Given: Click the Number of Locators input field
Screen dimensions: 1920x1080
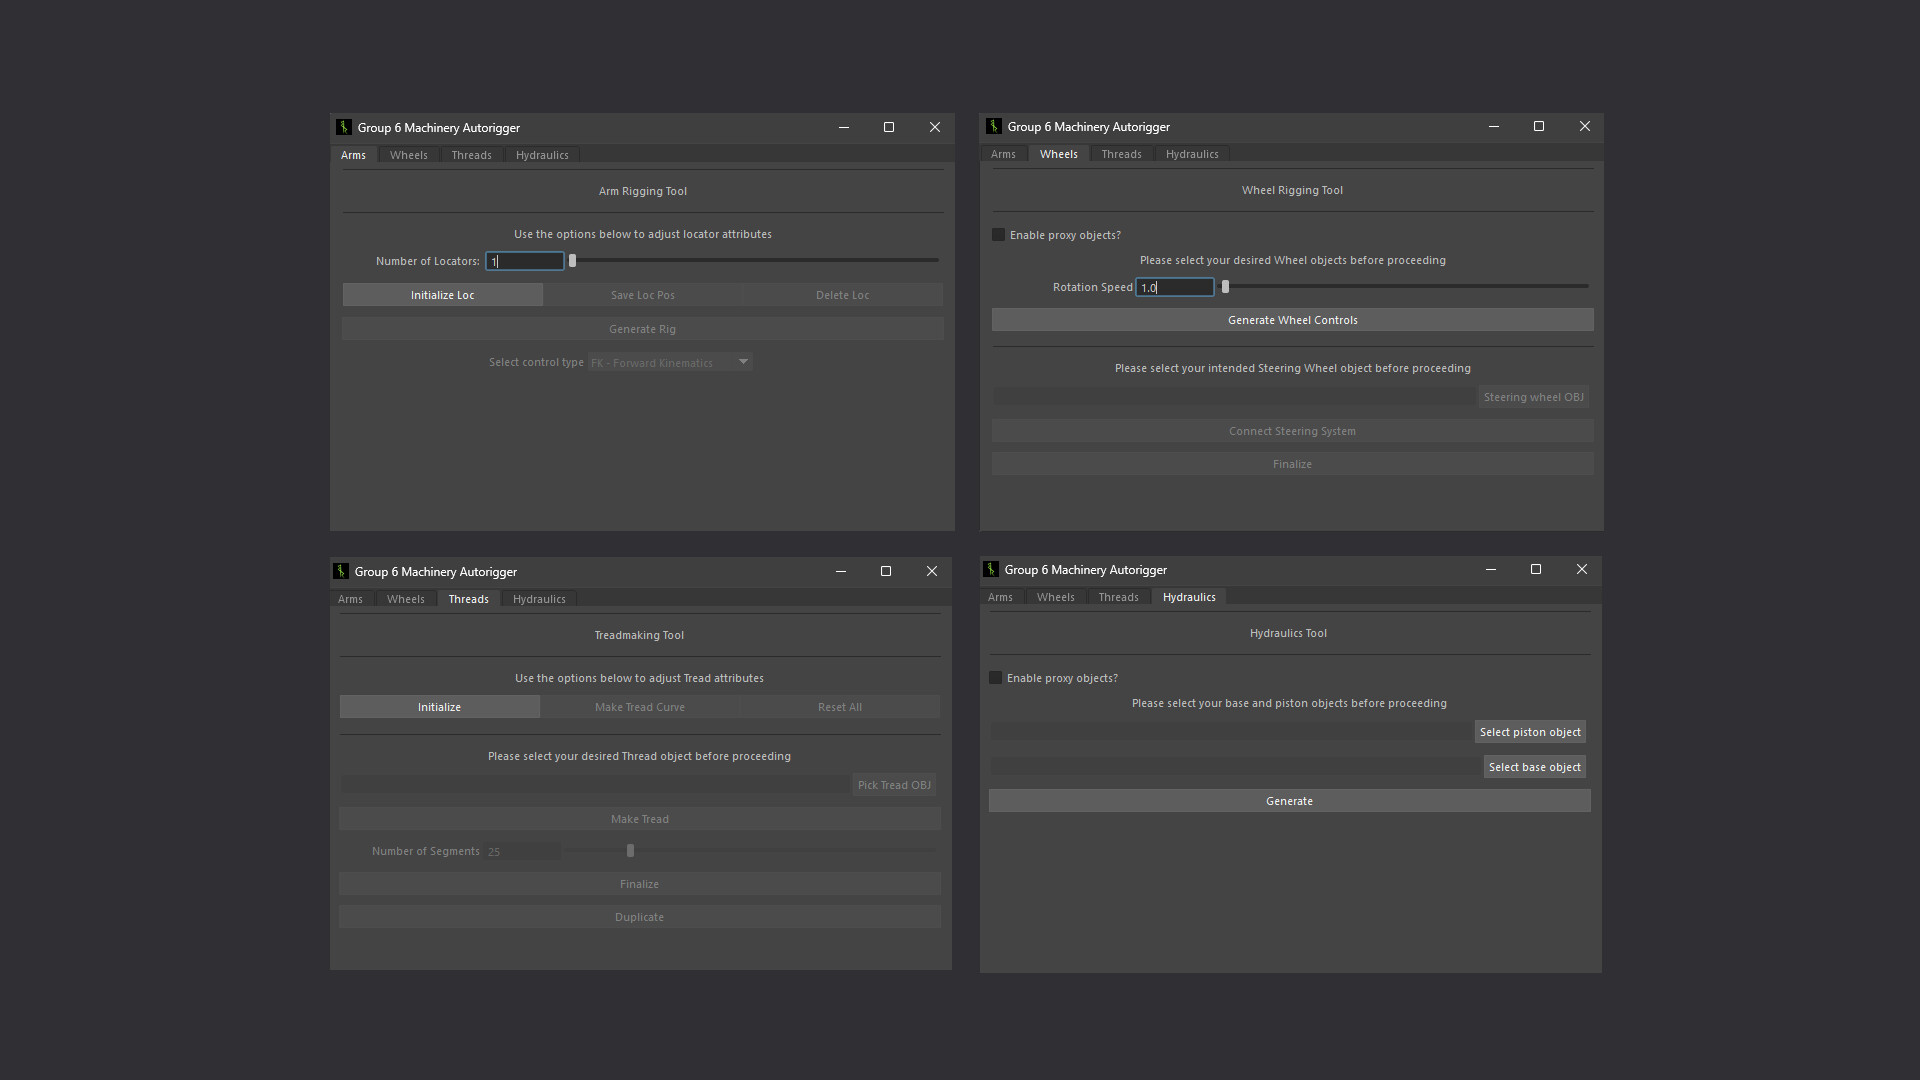Looking at the screenshot, I should (x=525, y=261).
